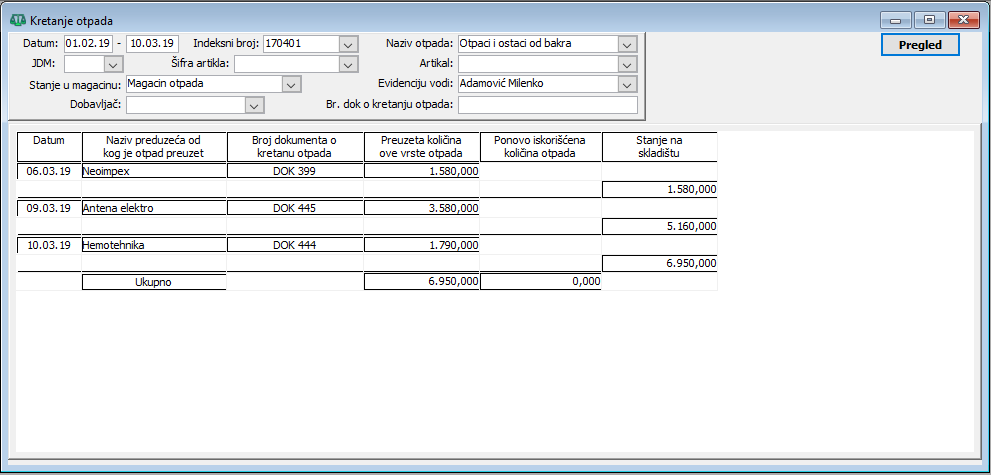Image resolution: width=991 pixels, height=475 pixels.
Task: Click the Hemotehnika company cell
Action: tap(153, 245)
